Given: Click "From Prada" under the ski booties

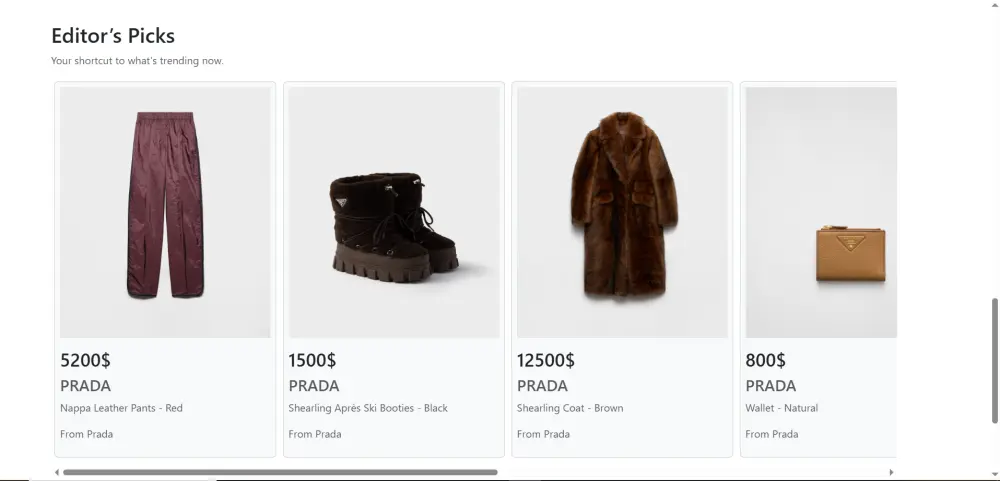Looking at the screenshot, I should click(x=315, y=434).
